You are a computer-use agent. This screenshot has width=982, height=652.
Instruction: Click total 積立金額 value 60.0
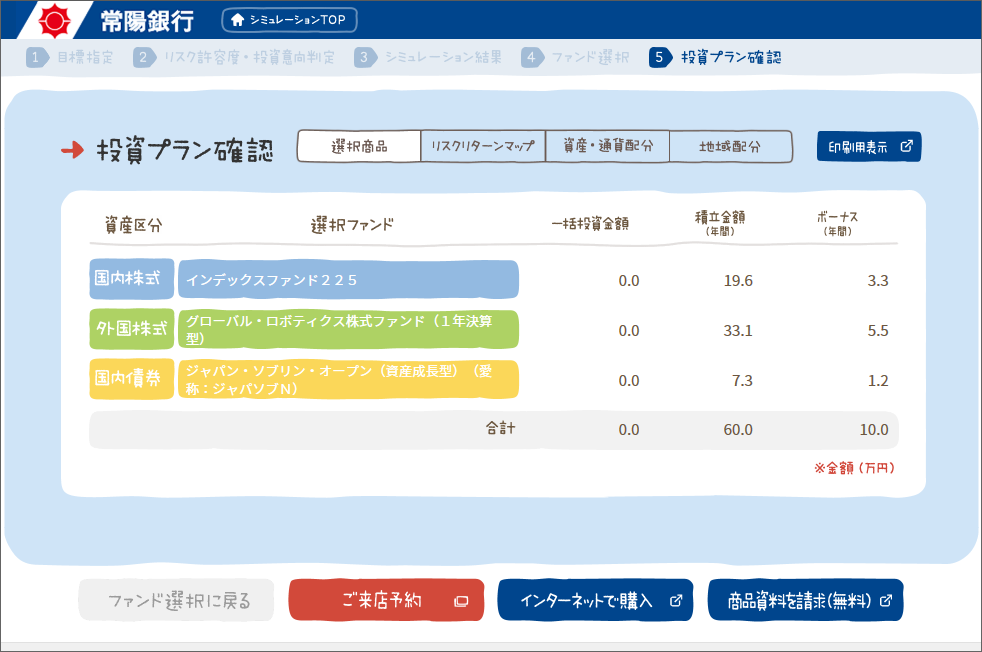coord(738,430)
